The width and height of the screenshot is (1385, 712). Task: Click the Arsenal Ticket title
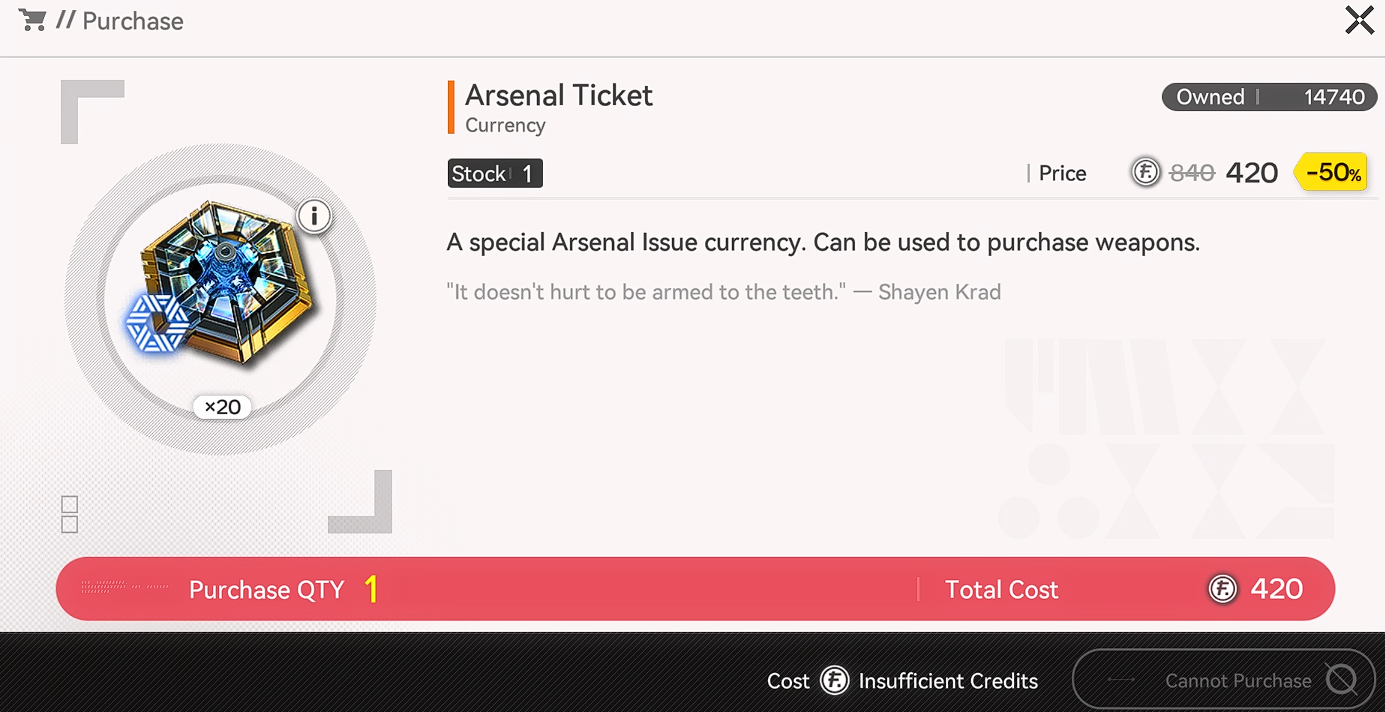point(559,96)
